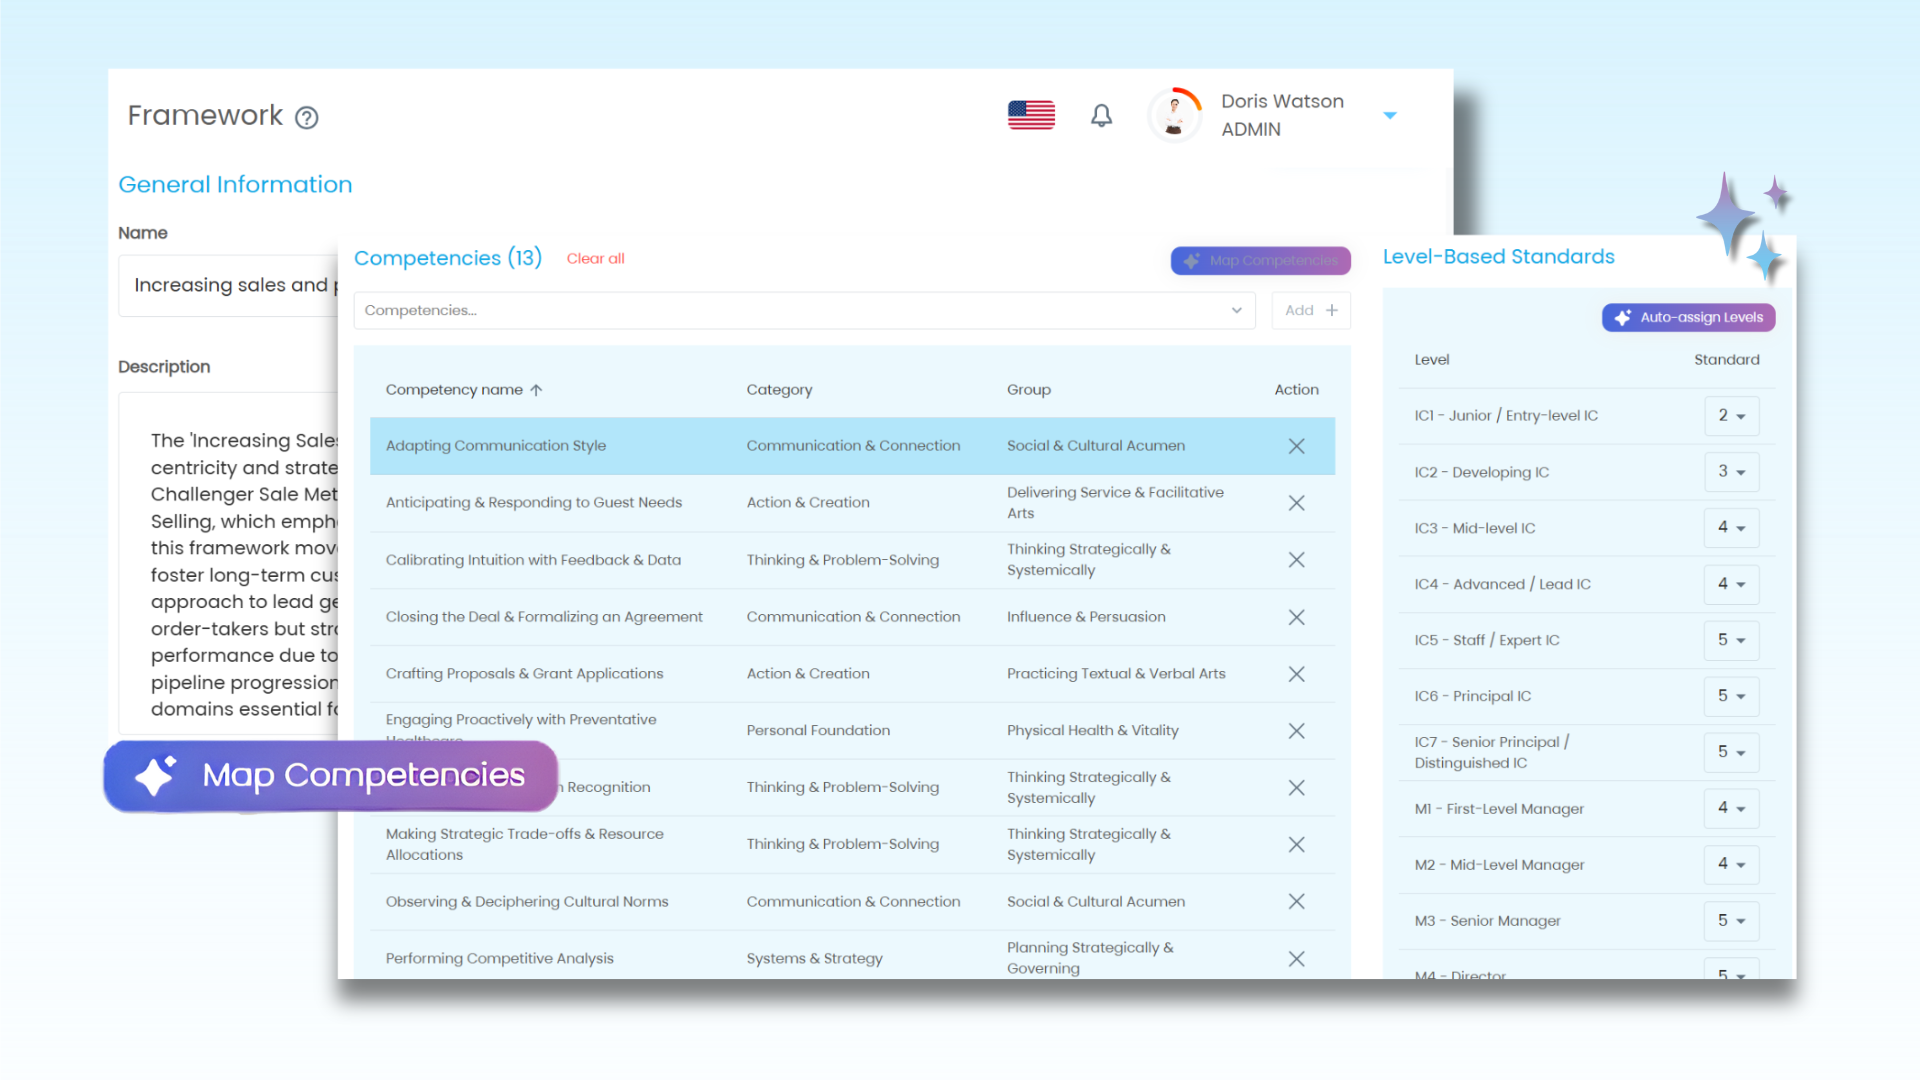Click the framework Name input field
The width and height of the screenshot is (1920, 1080).
(230, 286)
